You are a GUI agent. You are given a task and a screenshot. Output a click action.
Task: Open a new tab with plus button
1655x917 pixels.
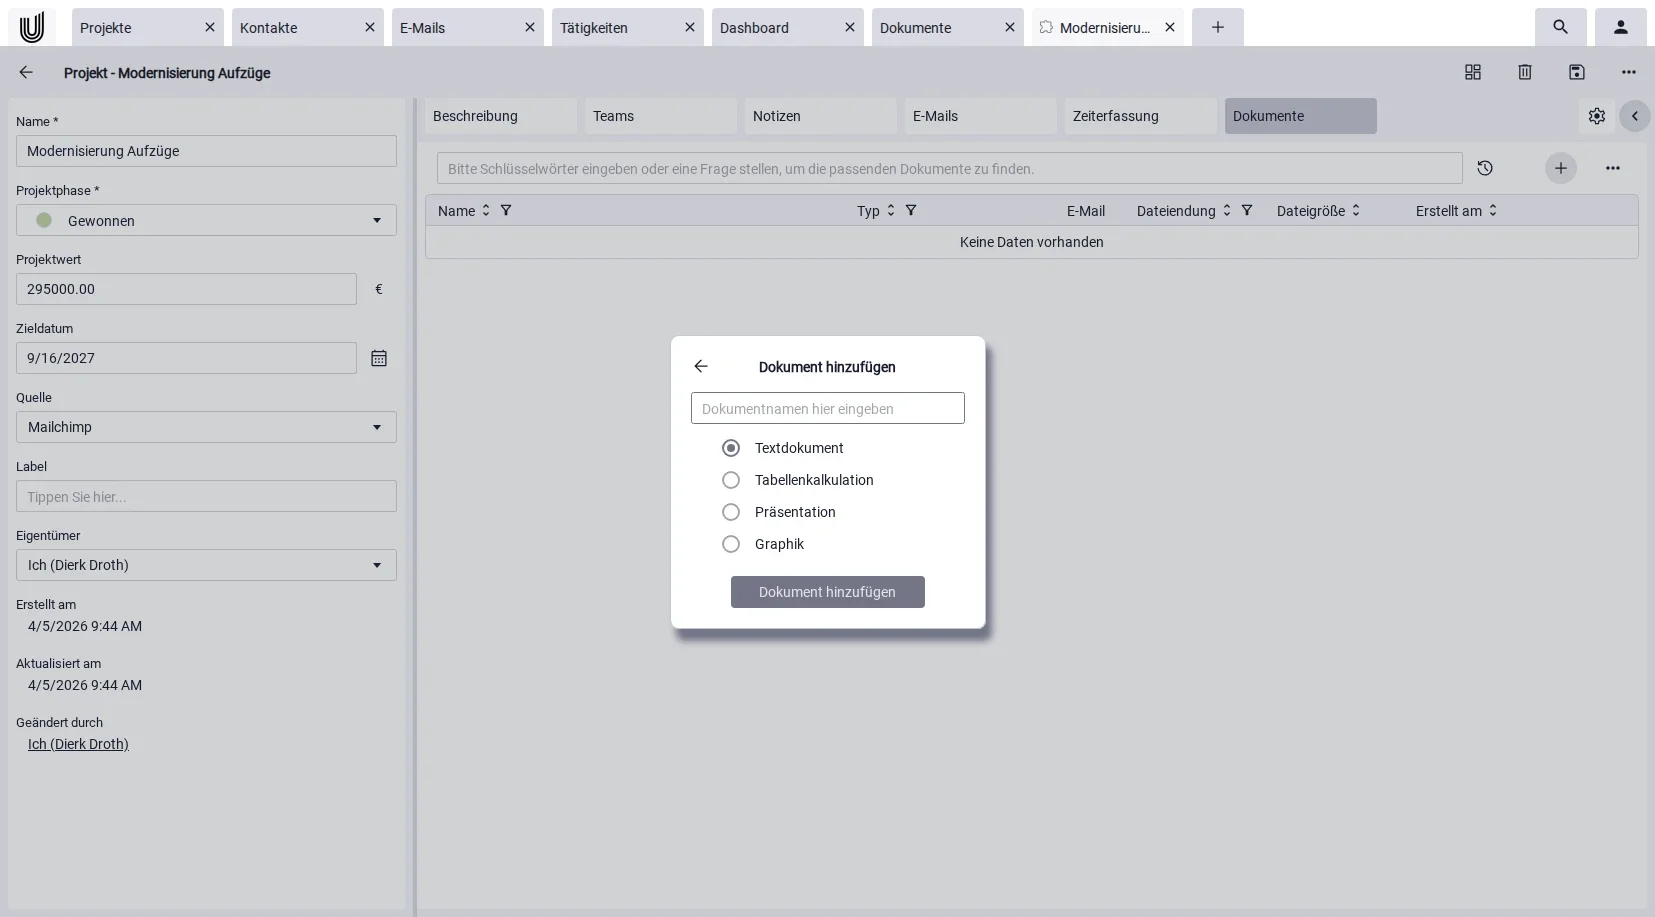pyautogui.click(x=1218, y=27)
